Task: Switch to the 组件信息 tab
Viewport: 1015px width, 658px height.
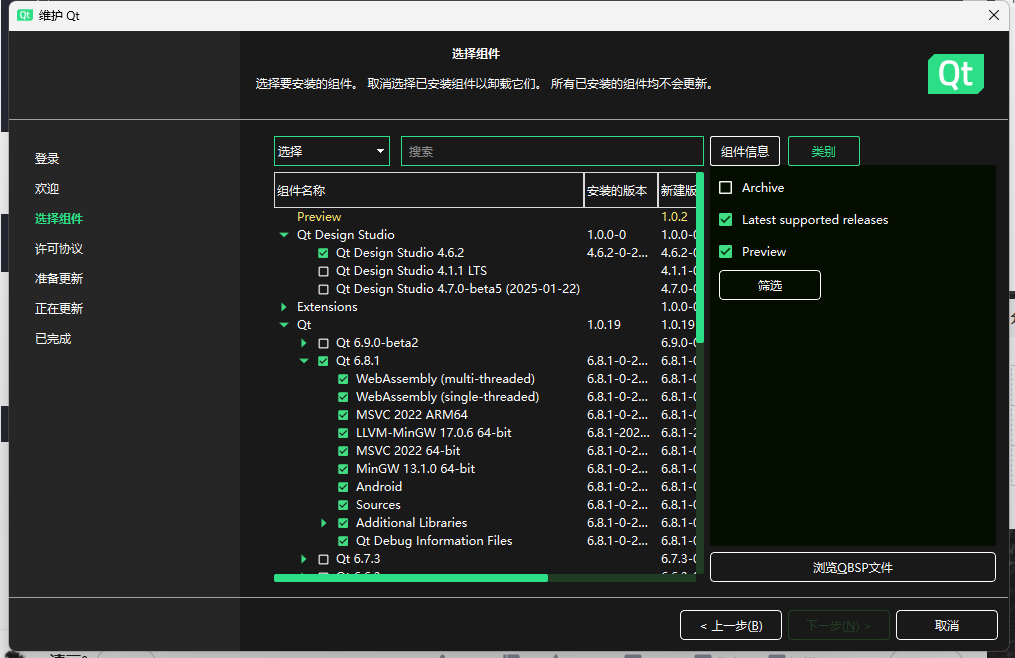Action: [744, 151]
